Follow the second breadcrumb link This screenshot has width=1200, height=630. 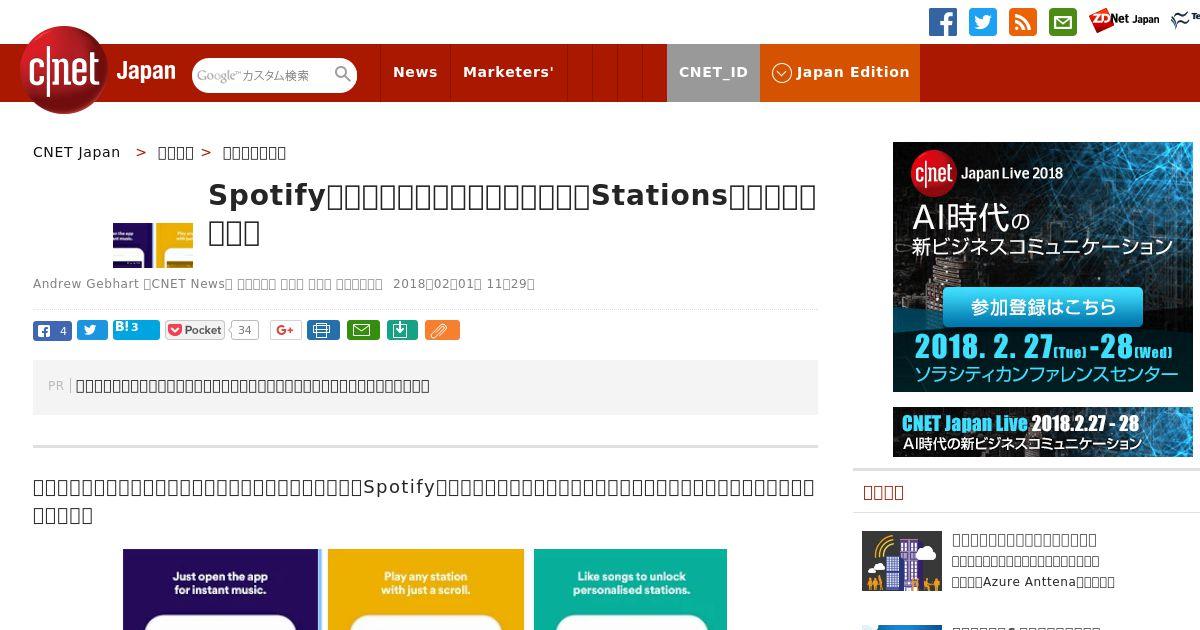[x=176, y=152]
